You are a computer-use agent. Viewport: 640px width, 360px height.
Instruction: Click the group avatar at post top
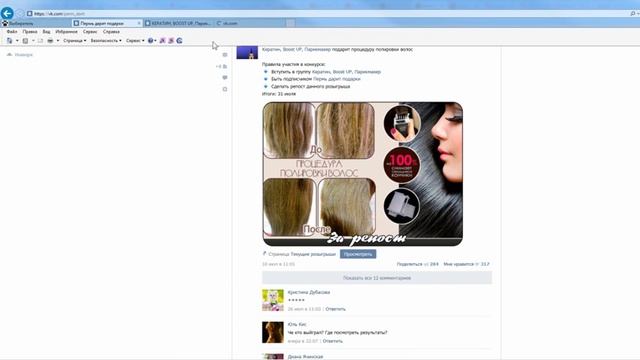point(247,53)
